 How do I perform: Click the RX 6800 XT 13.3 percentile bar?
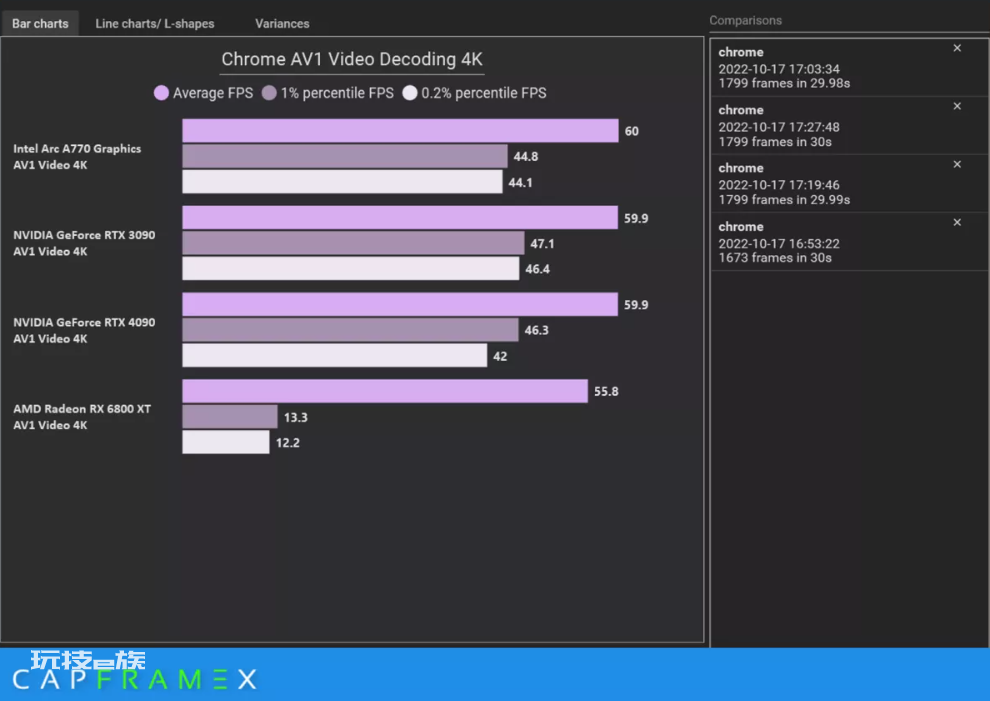coord(230,417)
